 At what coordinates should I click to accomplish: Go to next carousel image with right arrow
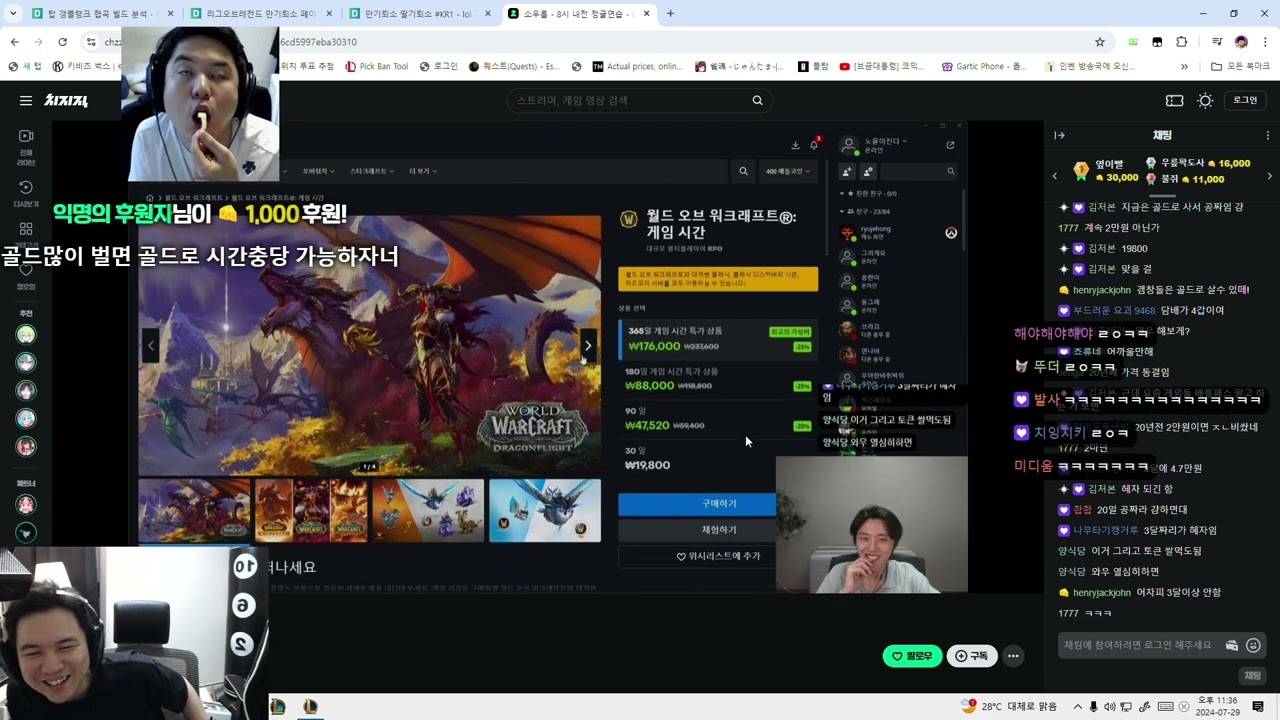[x=588, y=345]
